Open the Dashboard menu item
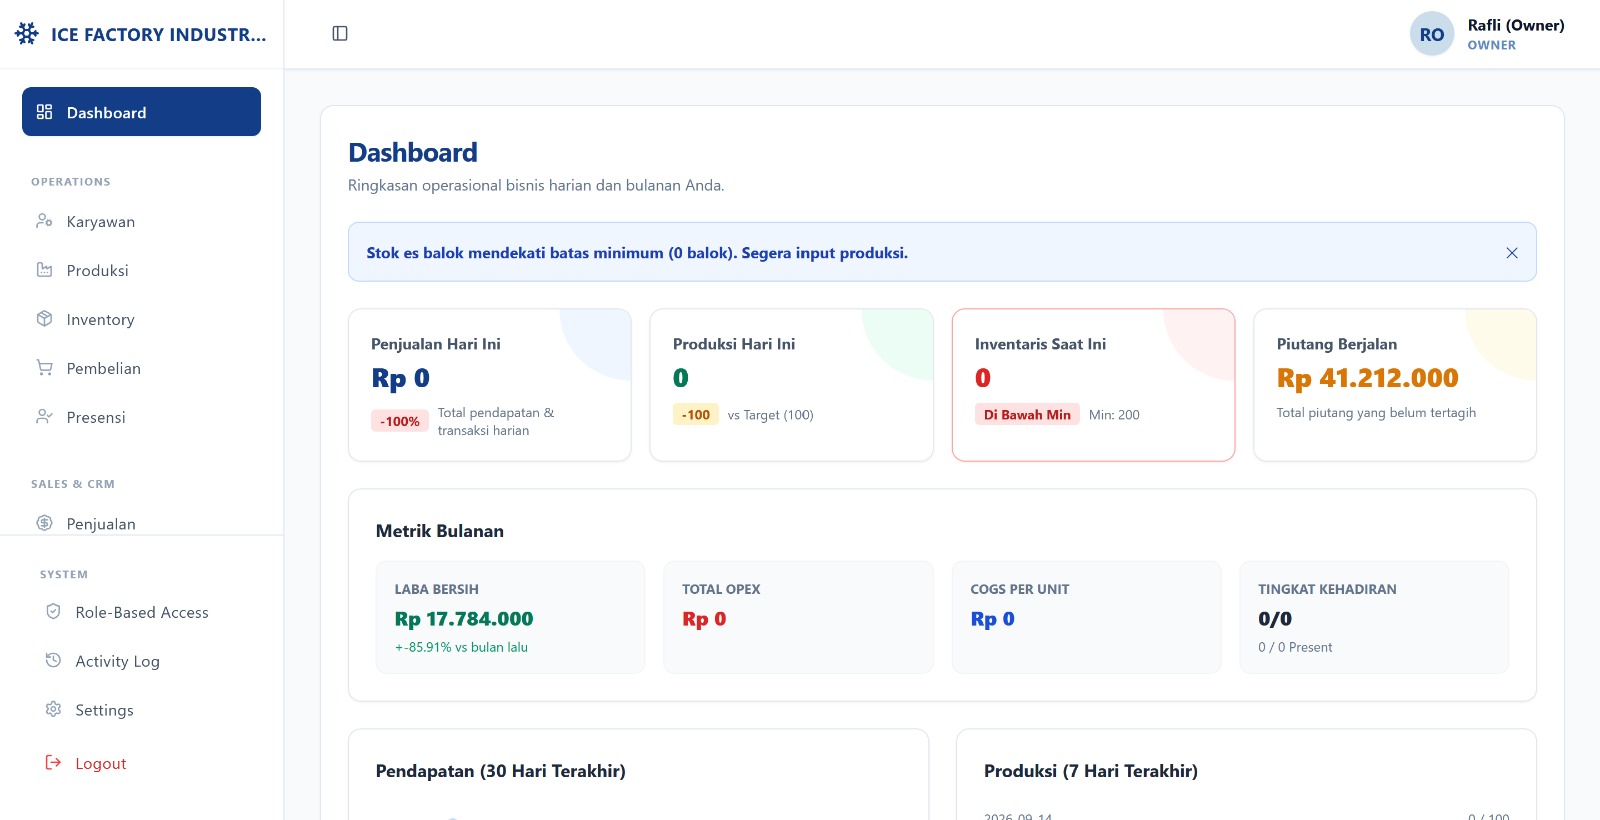Image resolution: width=1600 pixels, height=820 pixels. point(141,112)
